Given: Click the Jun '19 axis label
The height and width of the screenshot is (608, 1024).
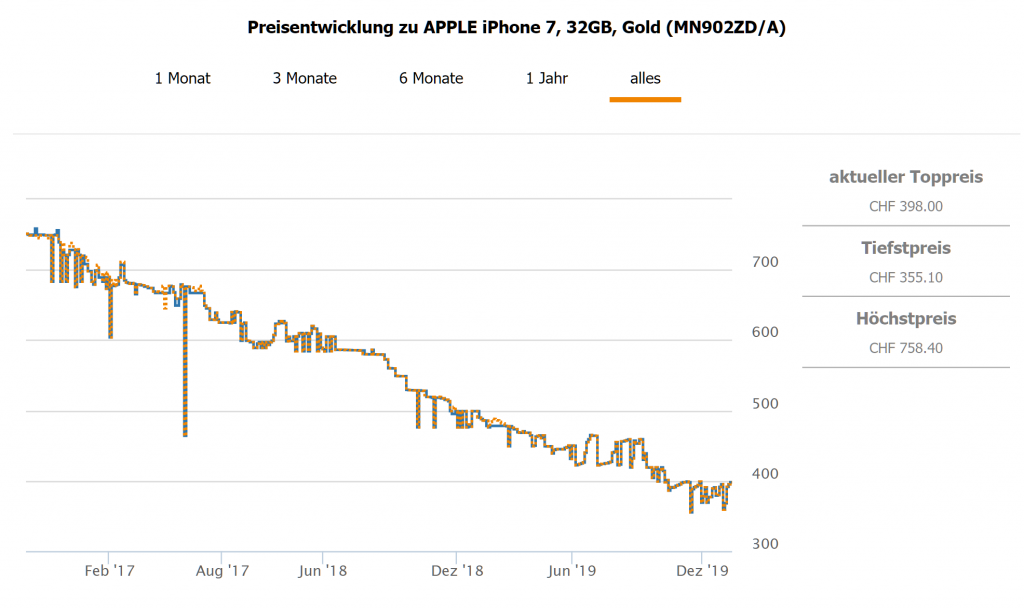Looking at the screenshot, I should tap(572, 571).
